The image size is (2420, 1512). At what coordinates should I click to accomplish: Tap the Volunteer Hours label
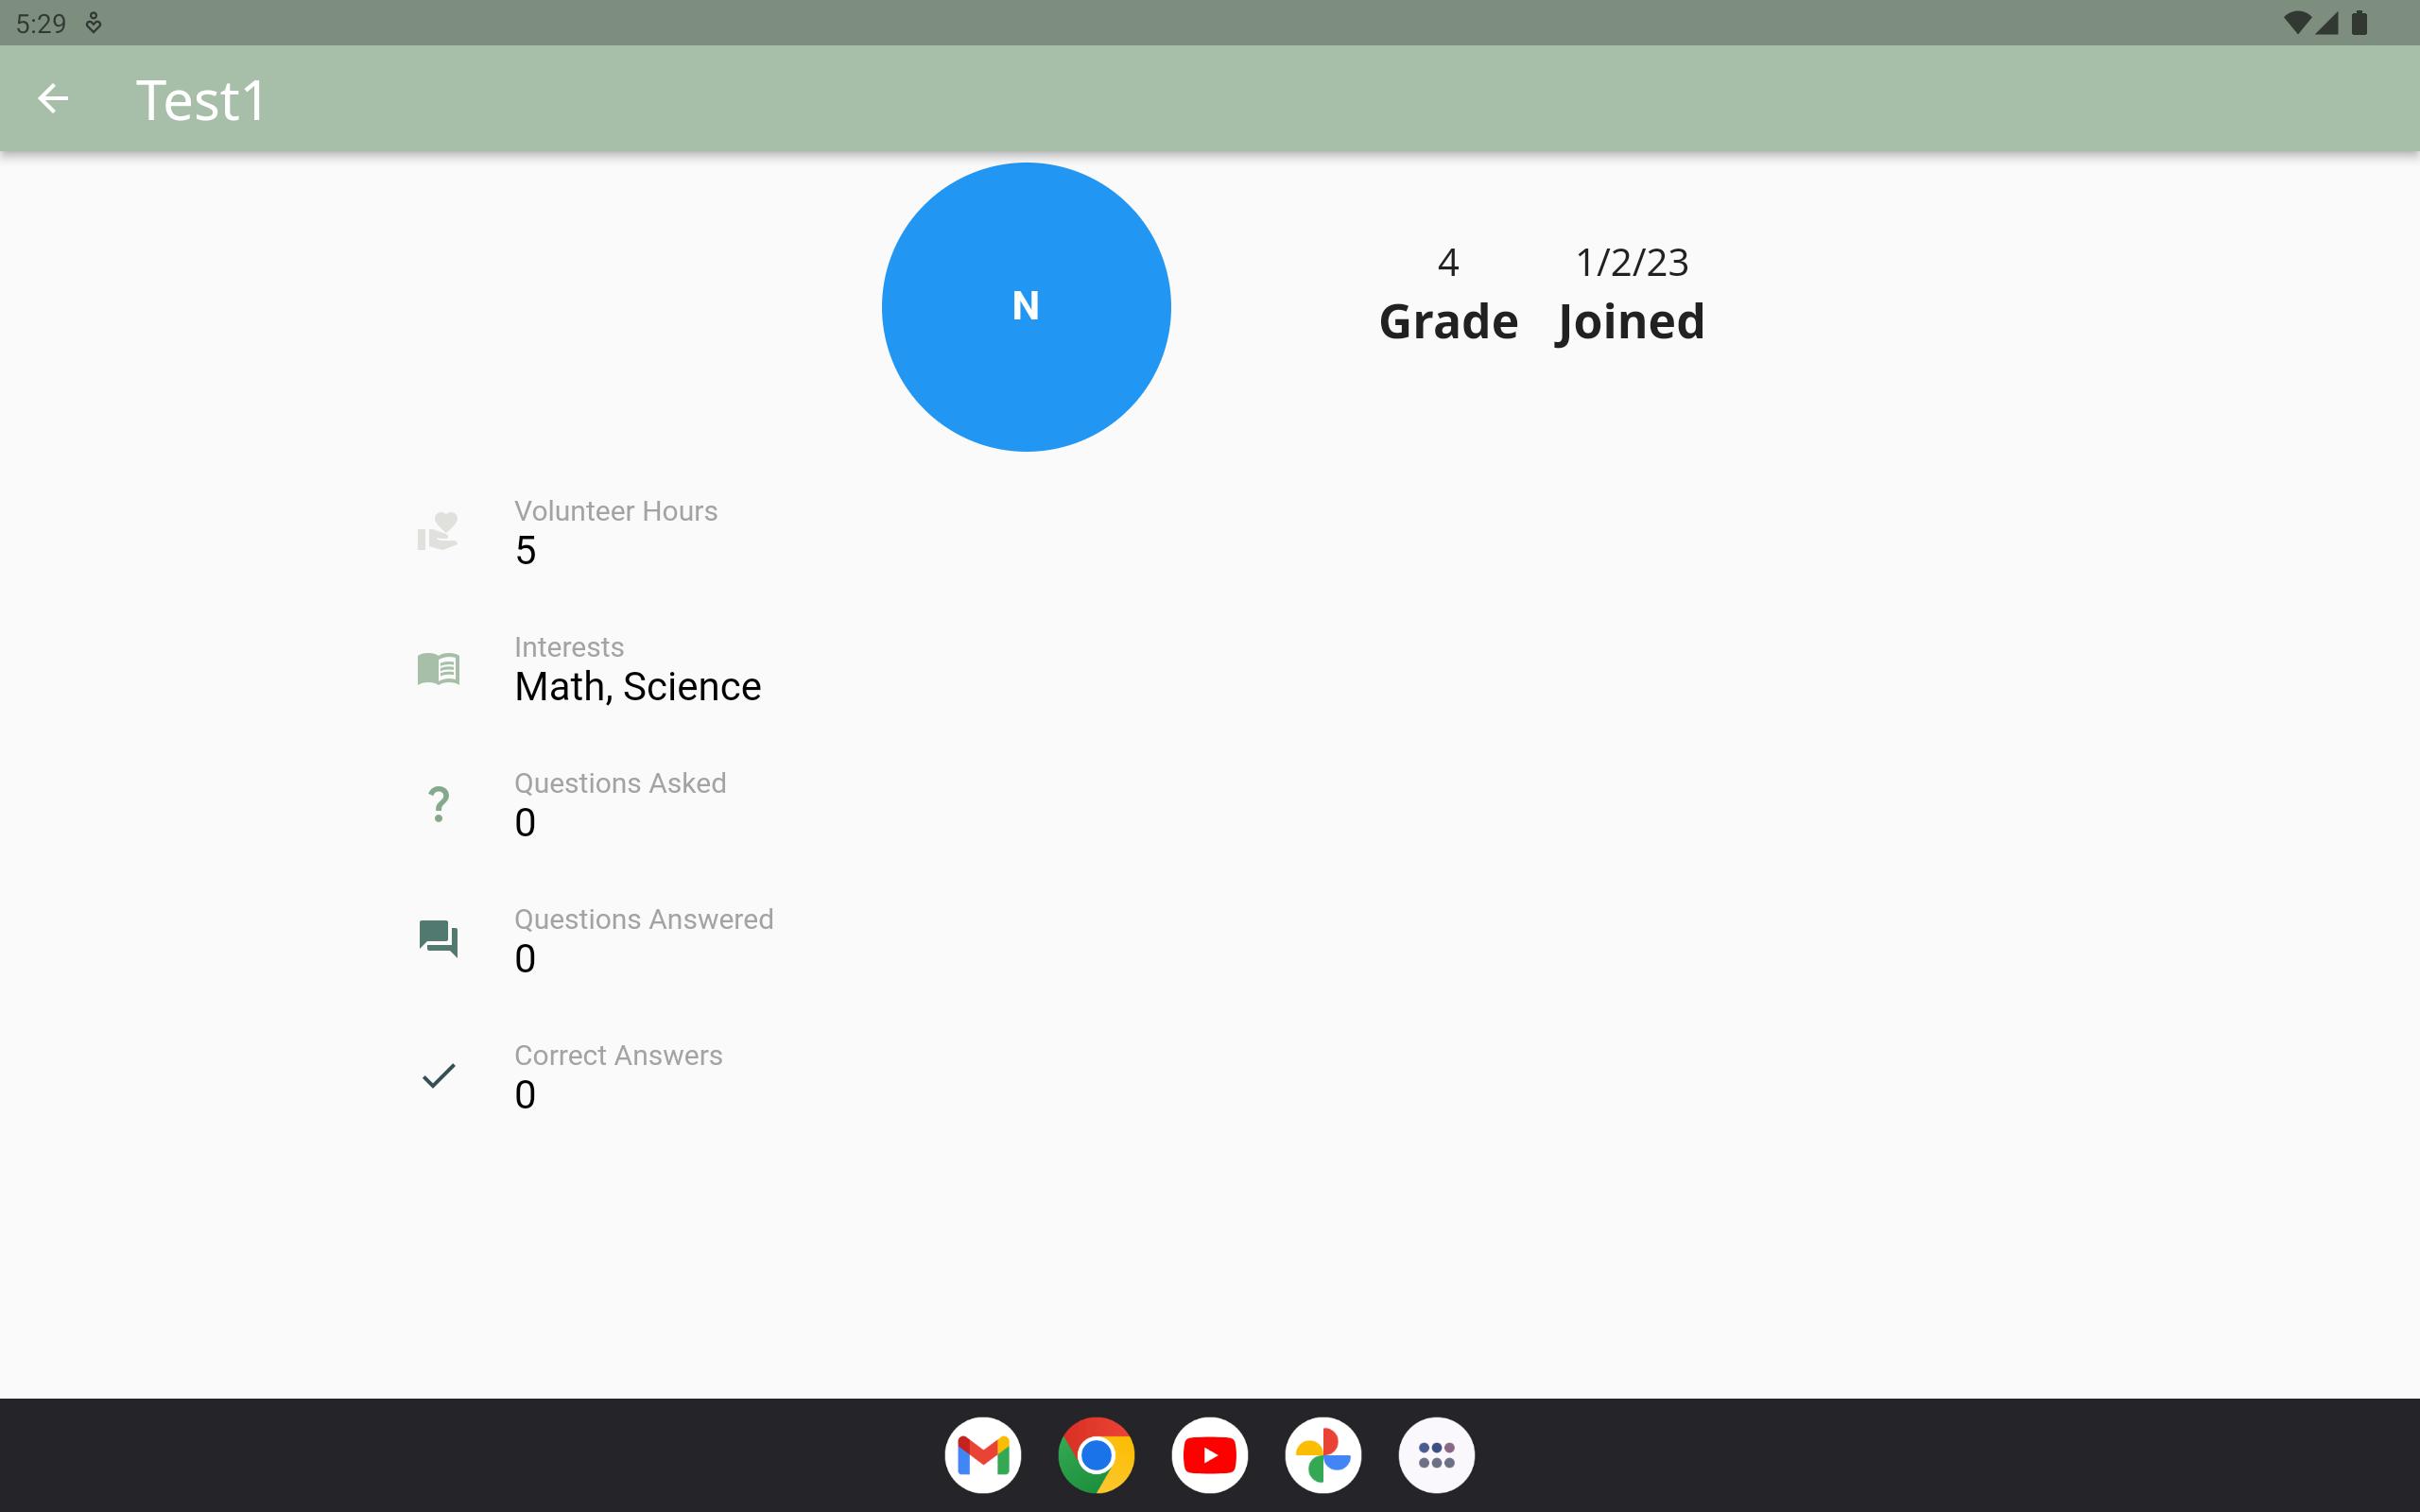(615, 511)
